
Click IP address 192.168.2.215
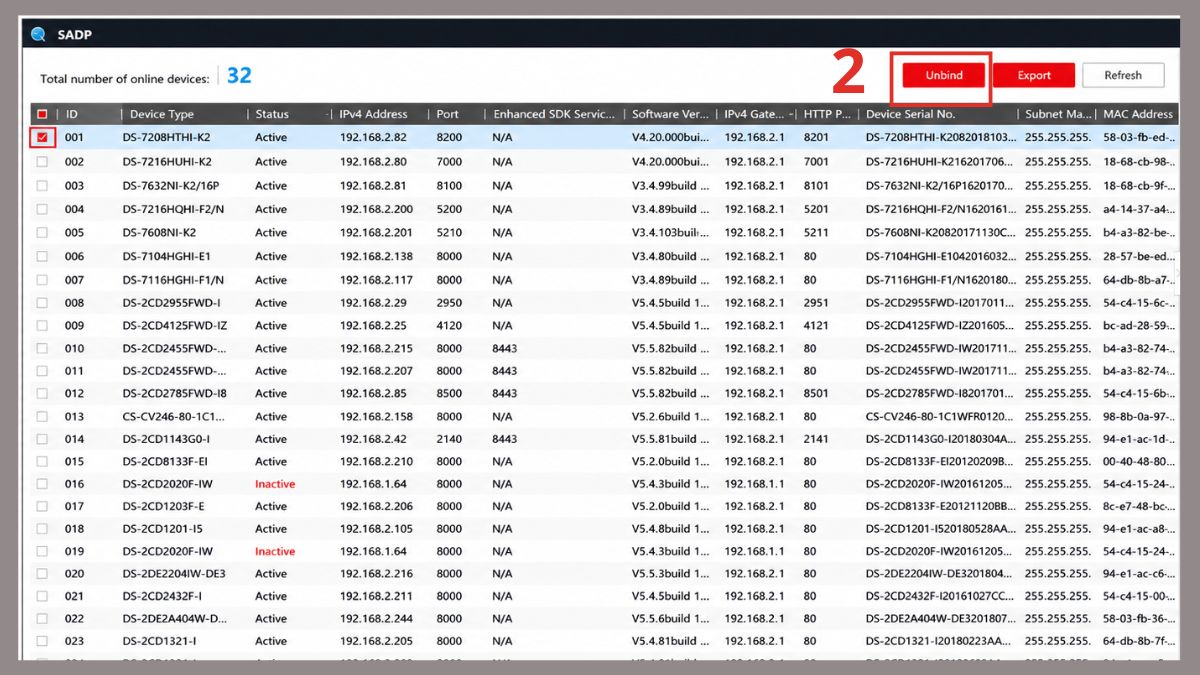[x=376, y=349]
